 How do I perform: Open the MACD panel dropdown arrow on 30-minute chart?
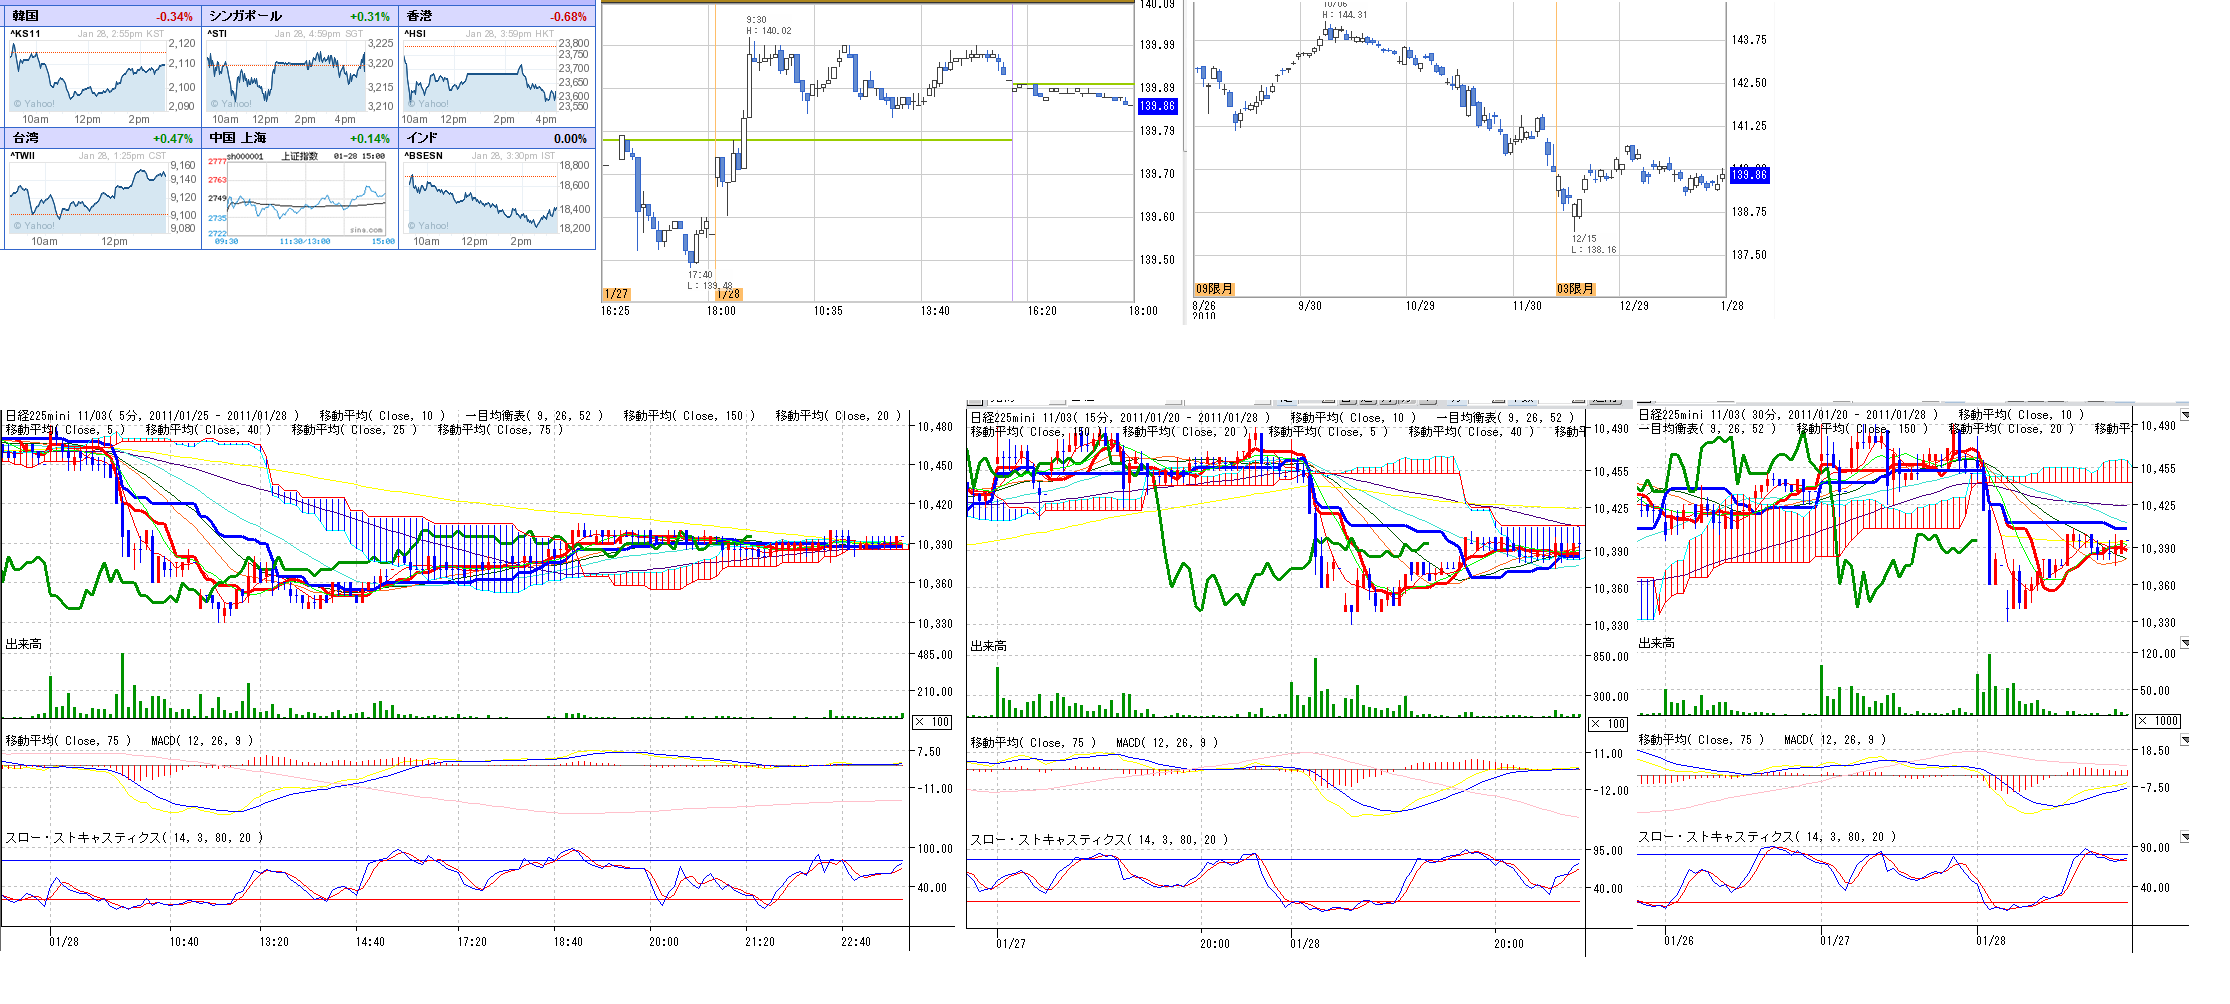point(2184,740)
